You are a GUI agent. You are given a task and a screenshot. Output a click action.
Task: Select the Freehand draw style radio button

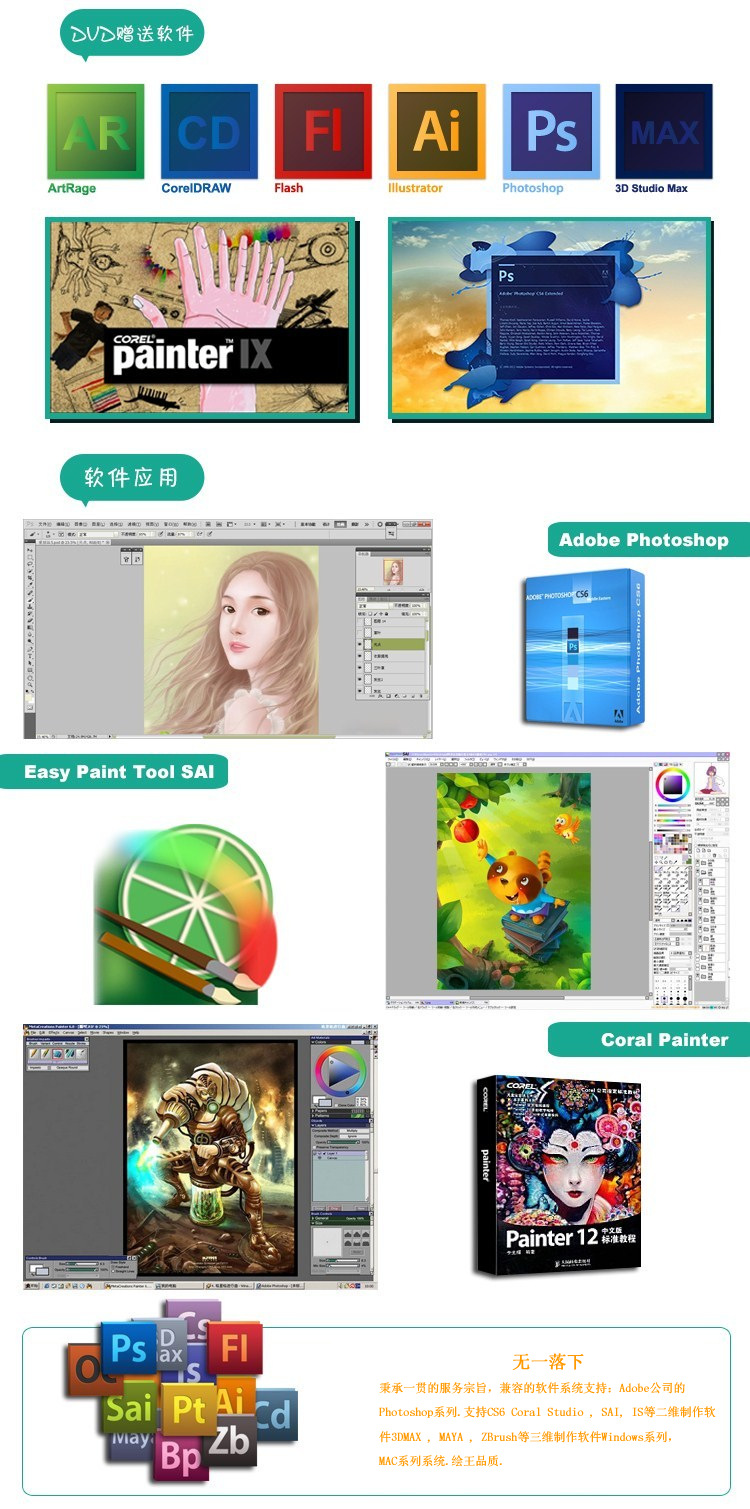113,1267
